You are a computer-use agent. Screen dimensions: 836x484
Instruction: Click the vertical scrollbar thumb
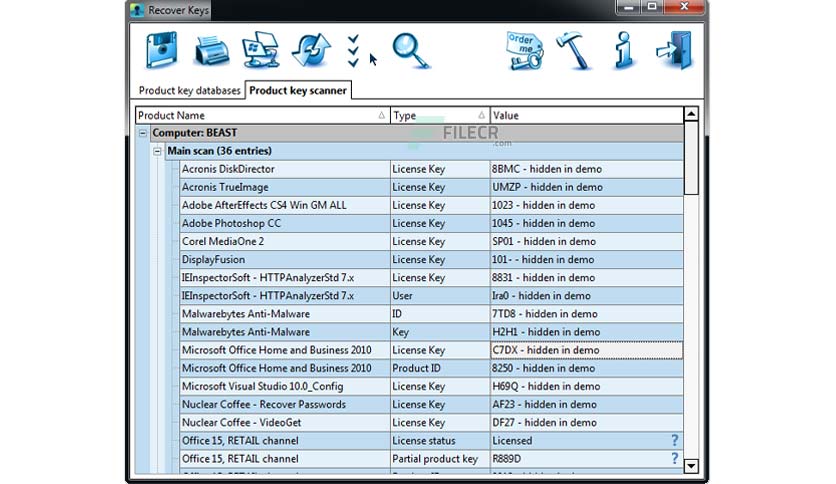click(691, 158)
